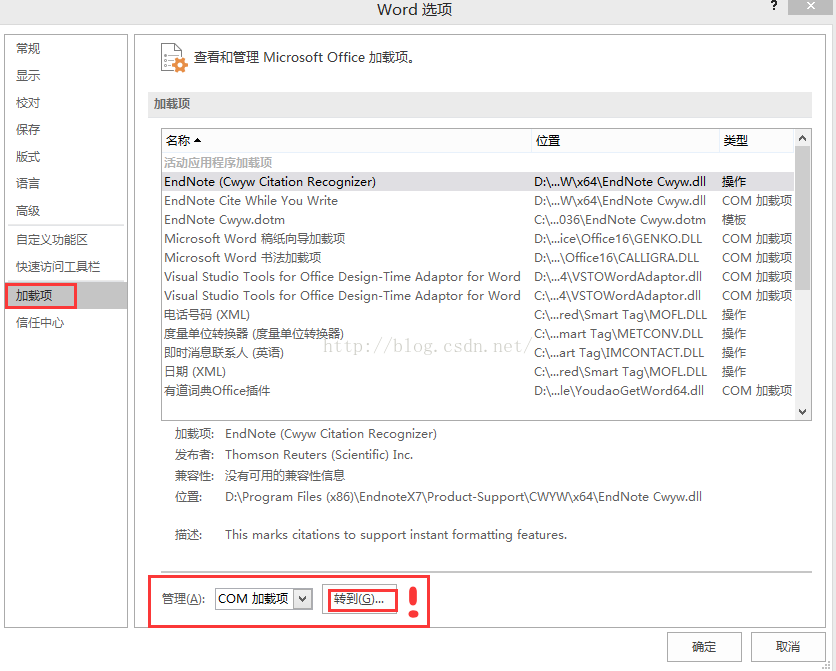Click the METCONV.DLL location cell
This screenshot has width=836, height=671.
(618, 334)
